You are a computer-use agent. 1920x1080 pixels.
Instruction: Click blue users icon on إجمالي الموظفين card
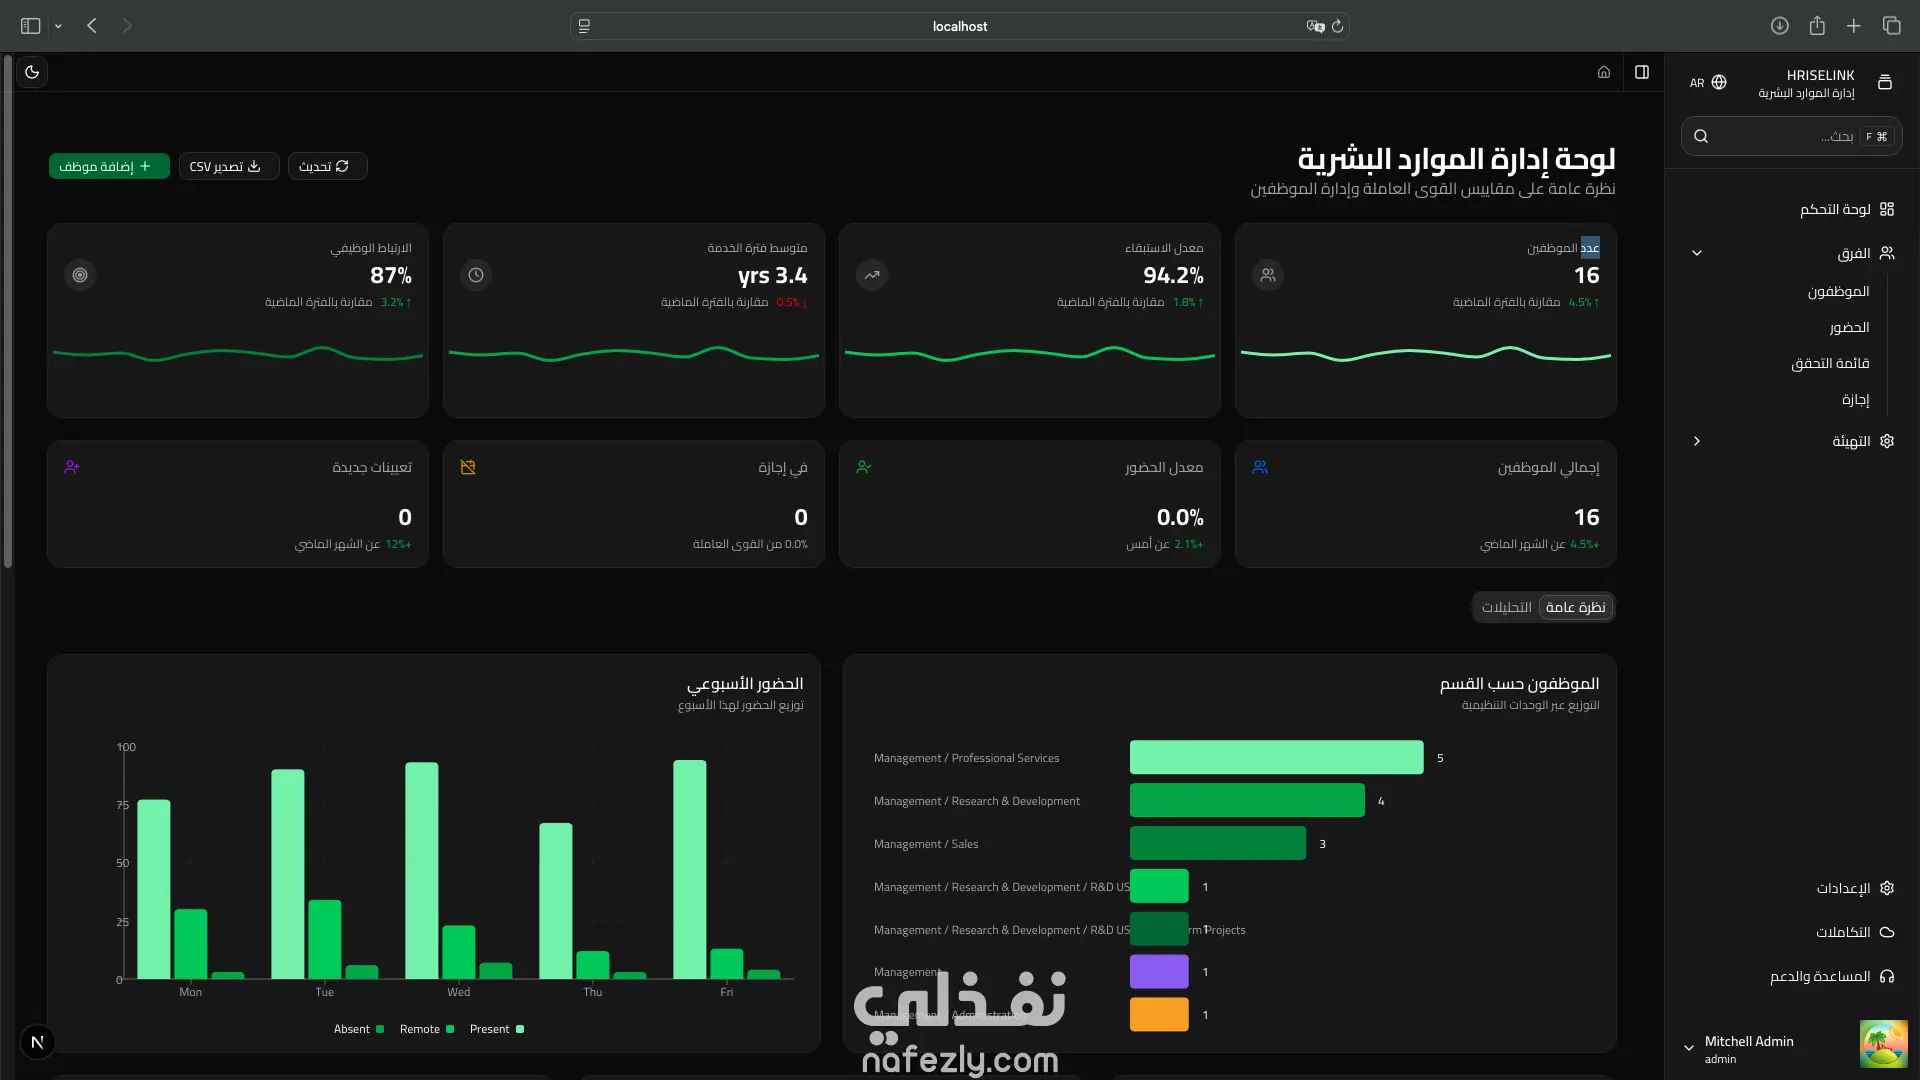1260,467
